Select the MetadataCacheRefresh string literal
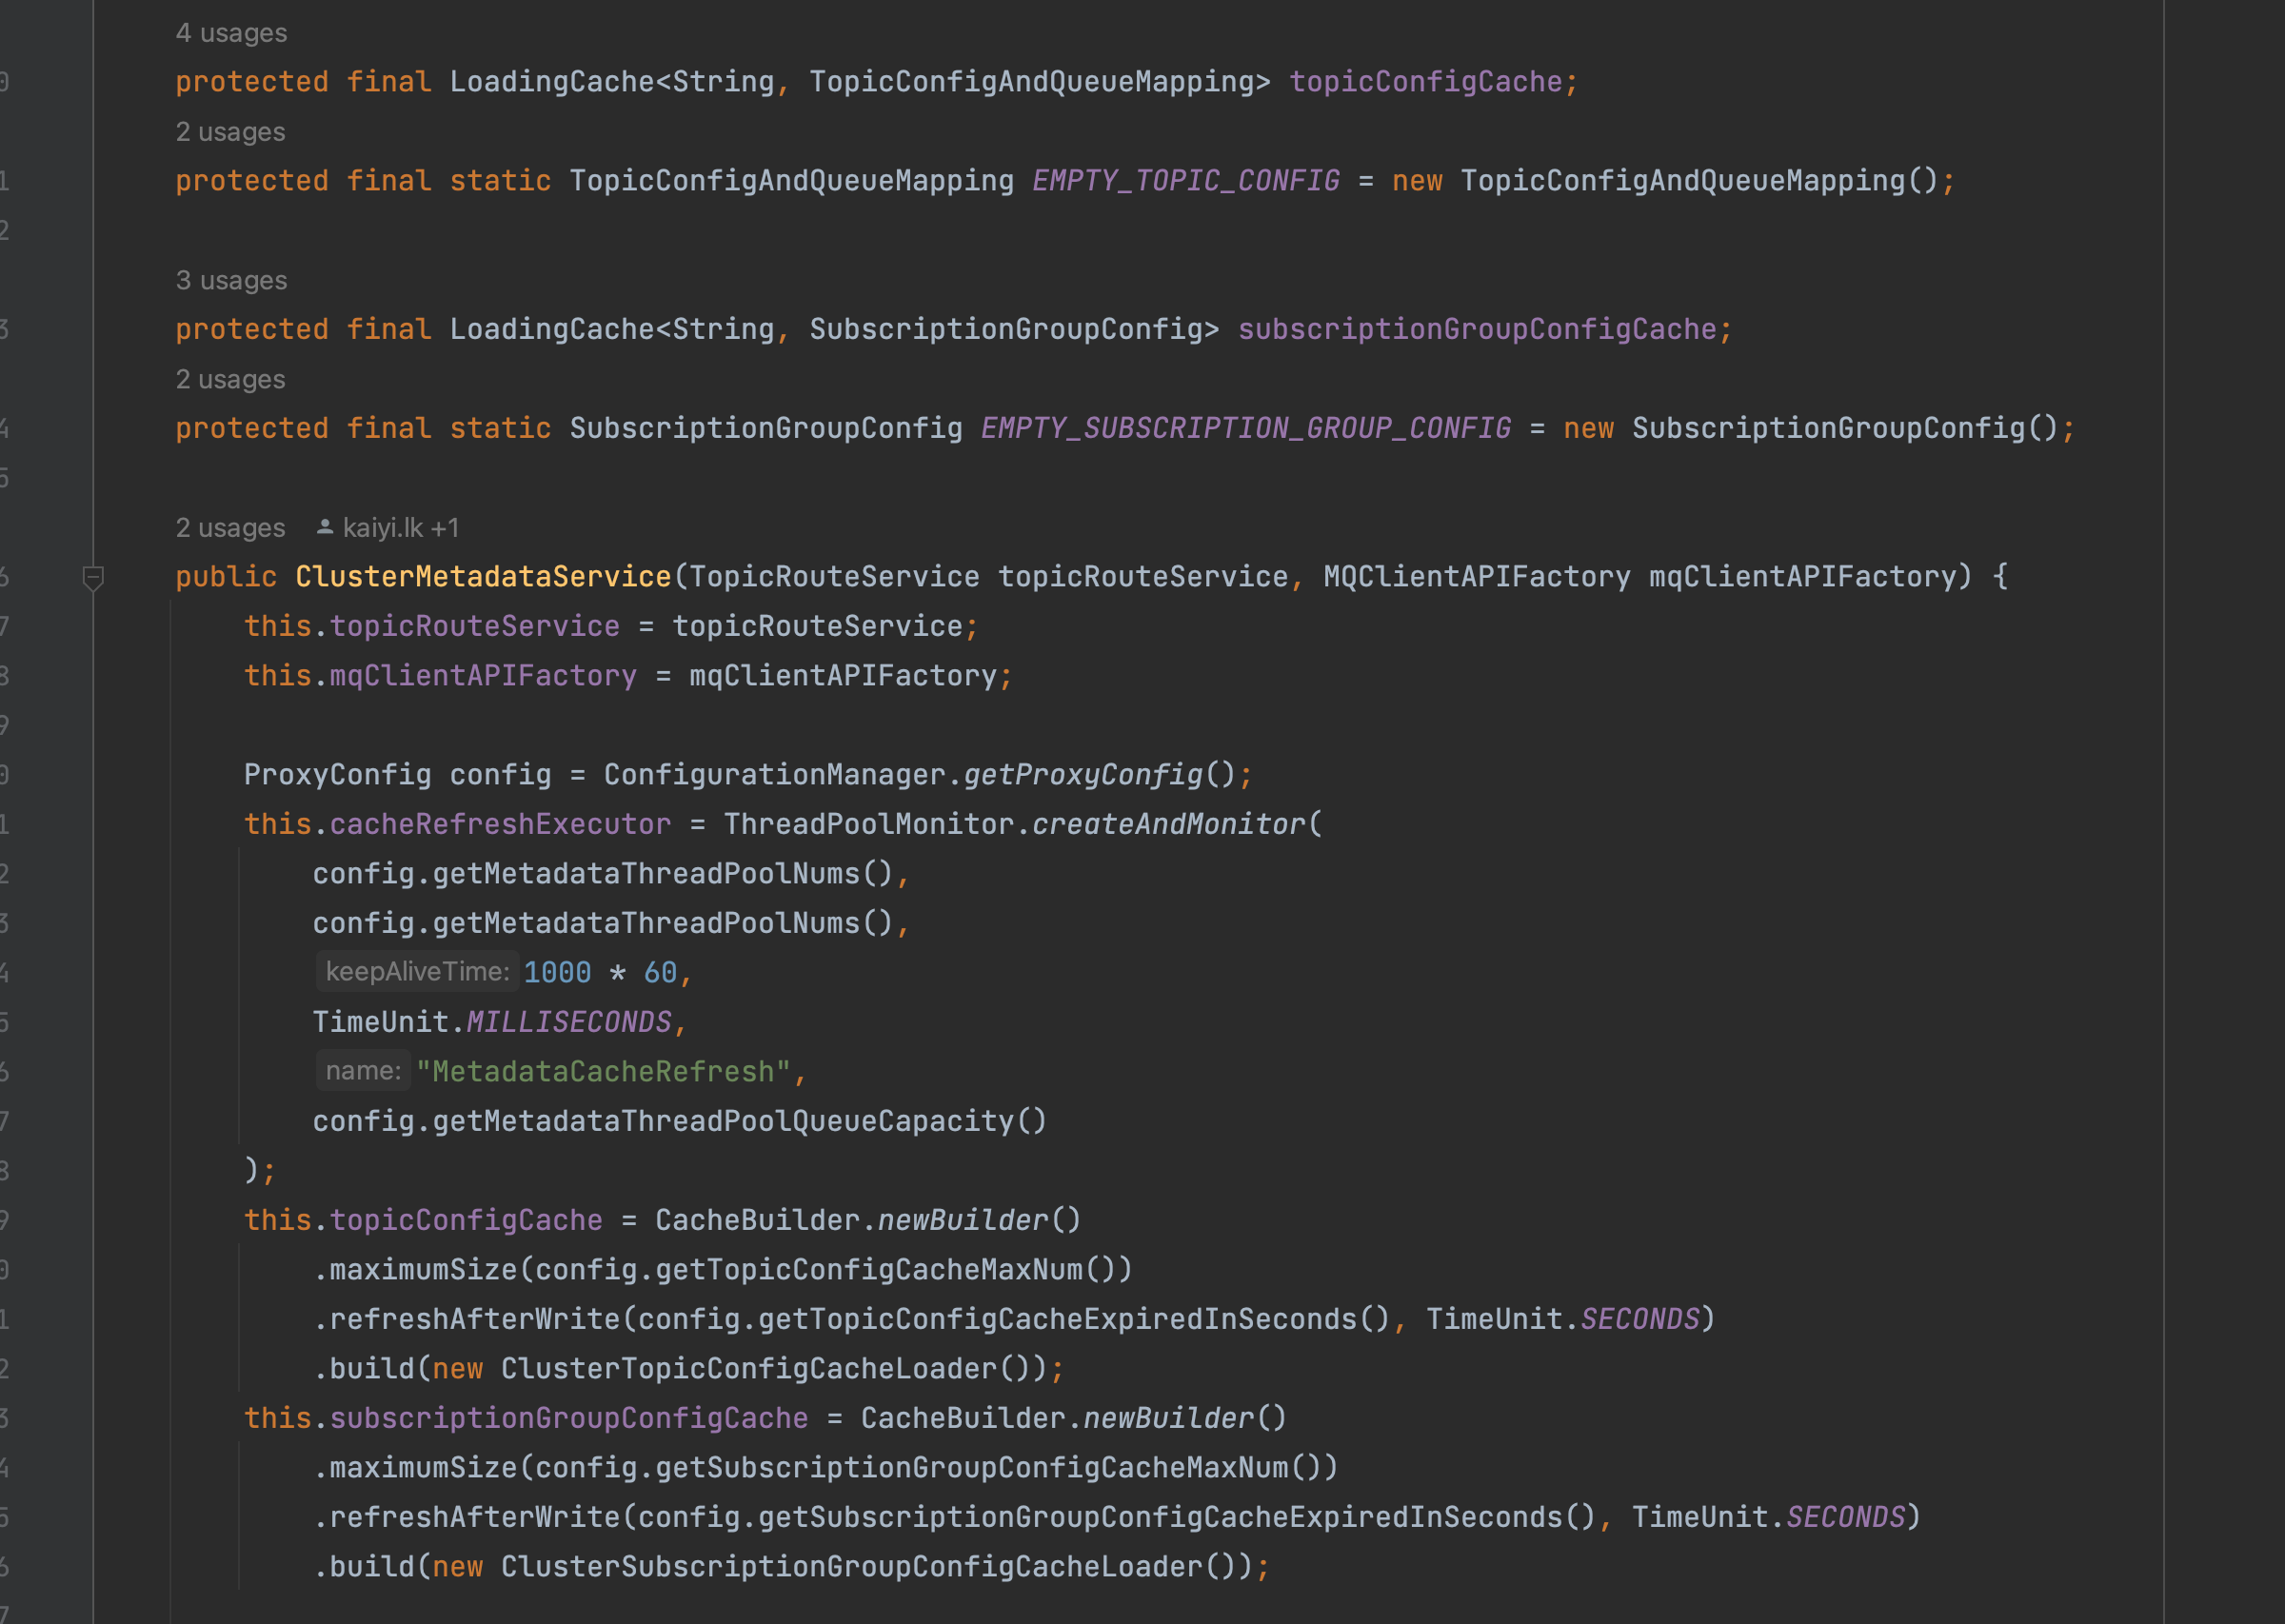 coord(605,1070)
